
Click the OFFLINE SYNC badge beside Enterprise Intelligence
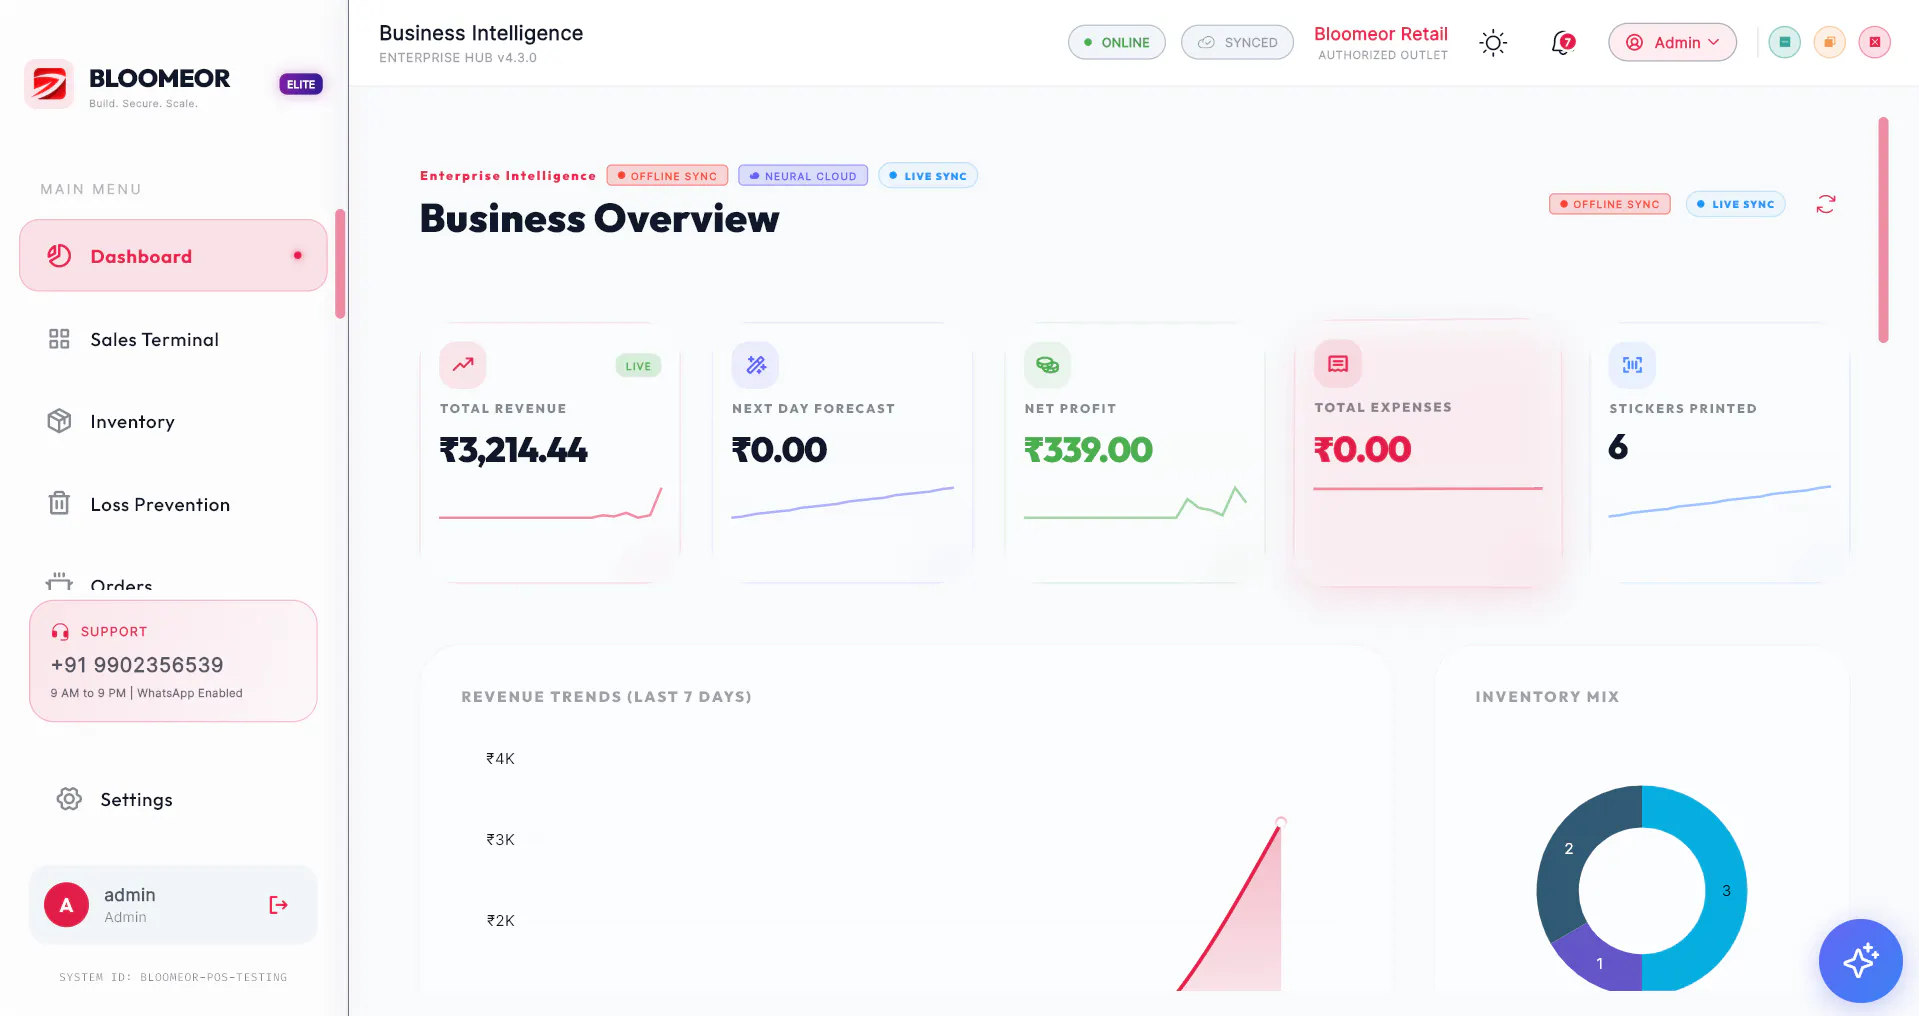click(667, 176)
